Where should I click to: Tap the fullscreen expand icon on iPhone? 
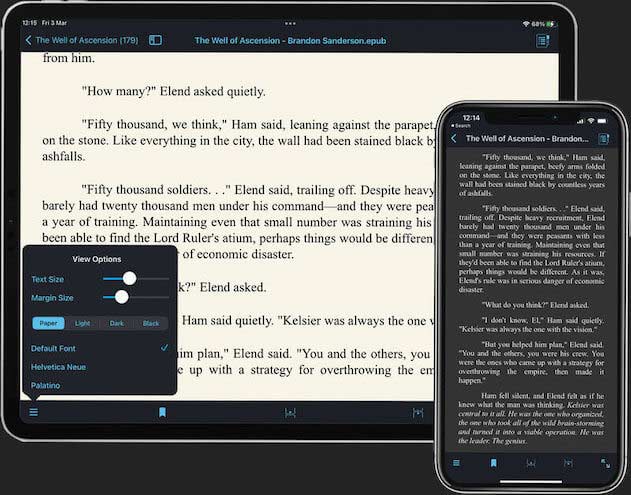click(x=605, y=463)
